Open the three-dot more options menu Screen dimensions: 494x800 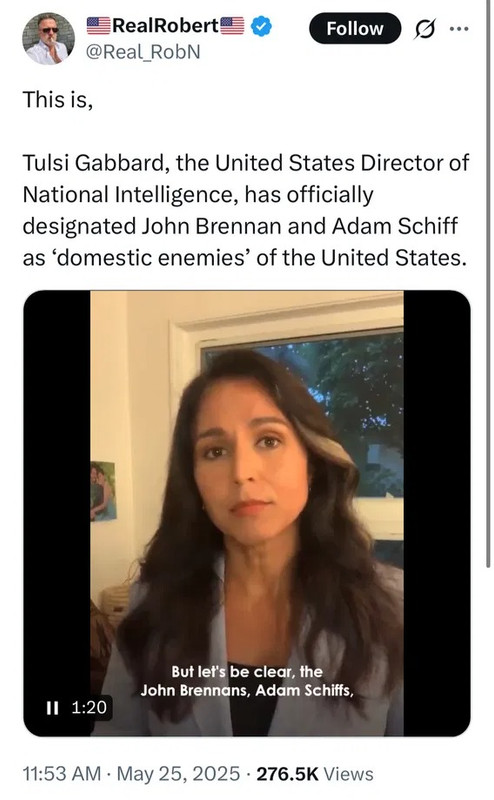click(x=459, y=29)
